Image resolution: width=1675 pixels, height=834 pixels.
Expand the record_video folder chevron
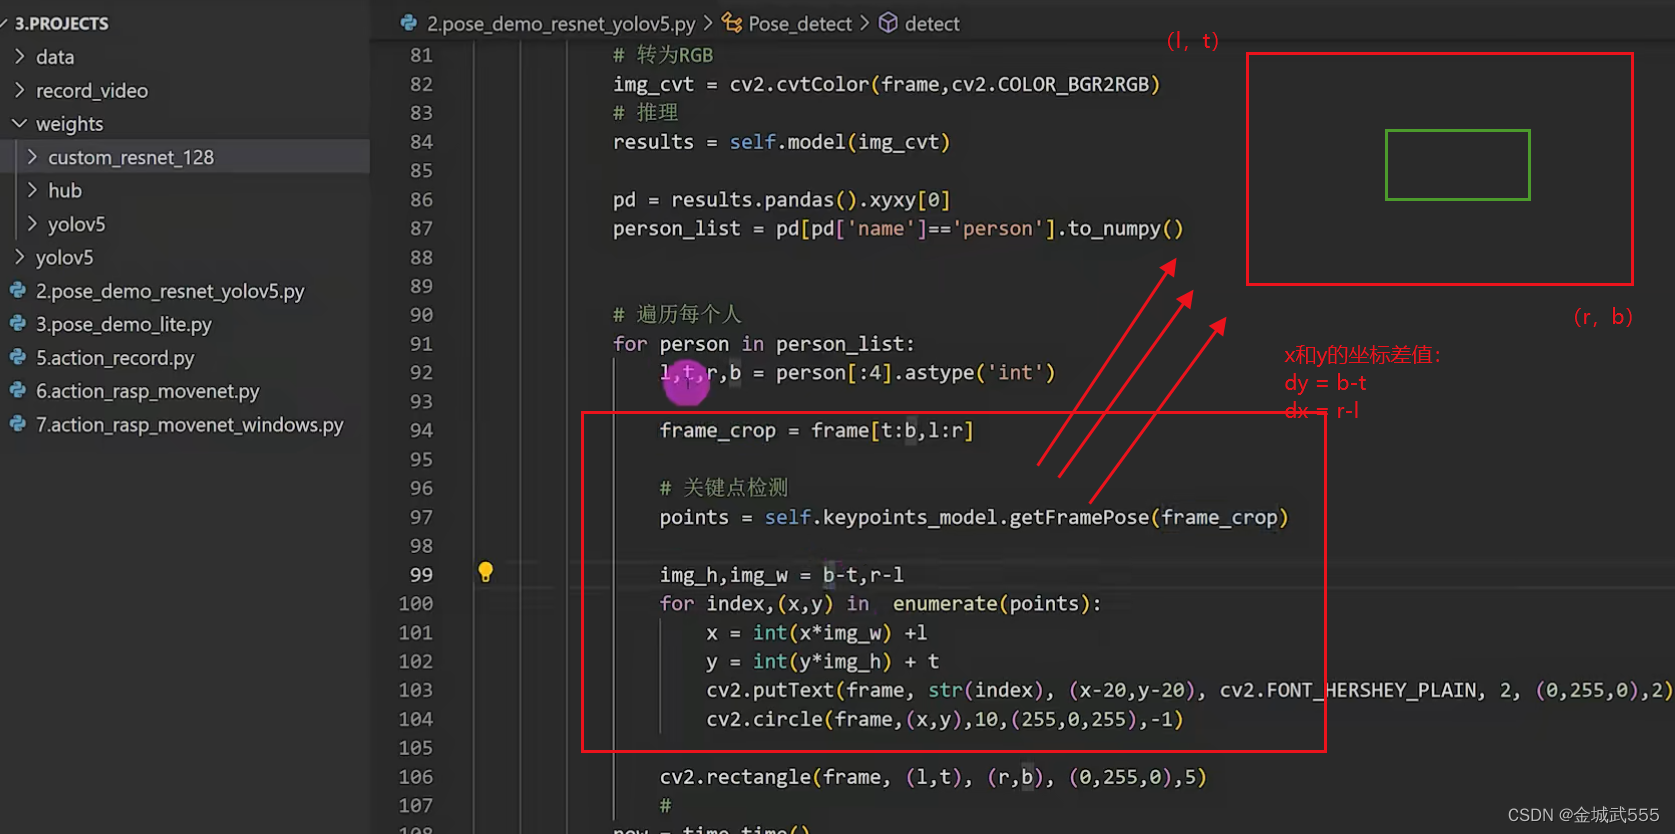[x=19, y=90]
